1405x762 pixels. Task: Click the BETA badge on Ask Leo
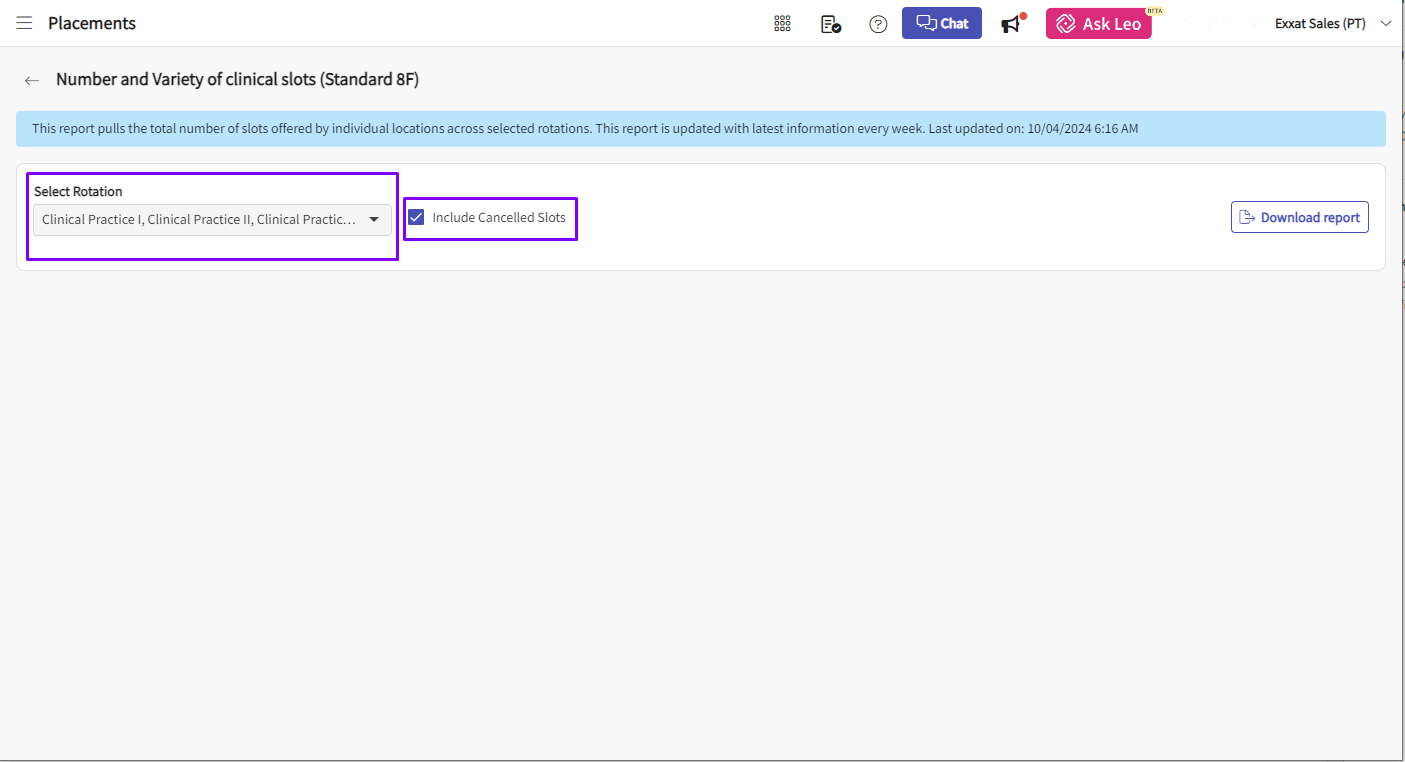pos(1155,11)
